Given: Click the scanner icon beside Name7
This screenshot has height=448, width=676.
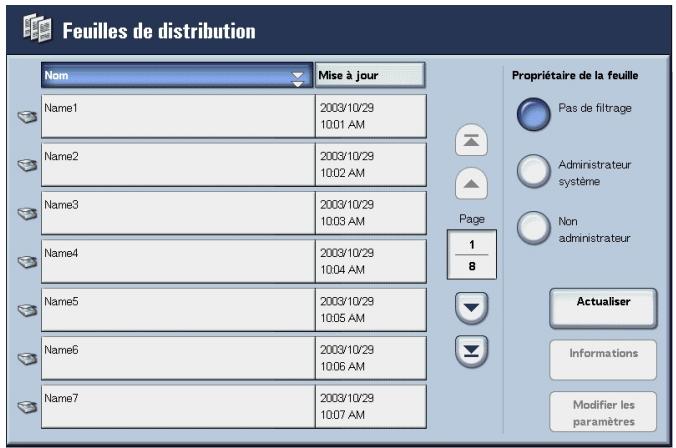Looking at the screenshot, I should point(27,406).
